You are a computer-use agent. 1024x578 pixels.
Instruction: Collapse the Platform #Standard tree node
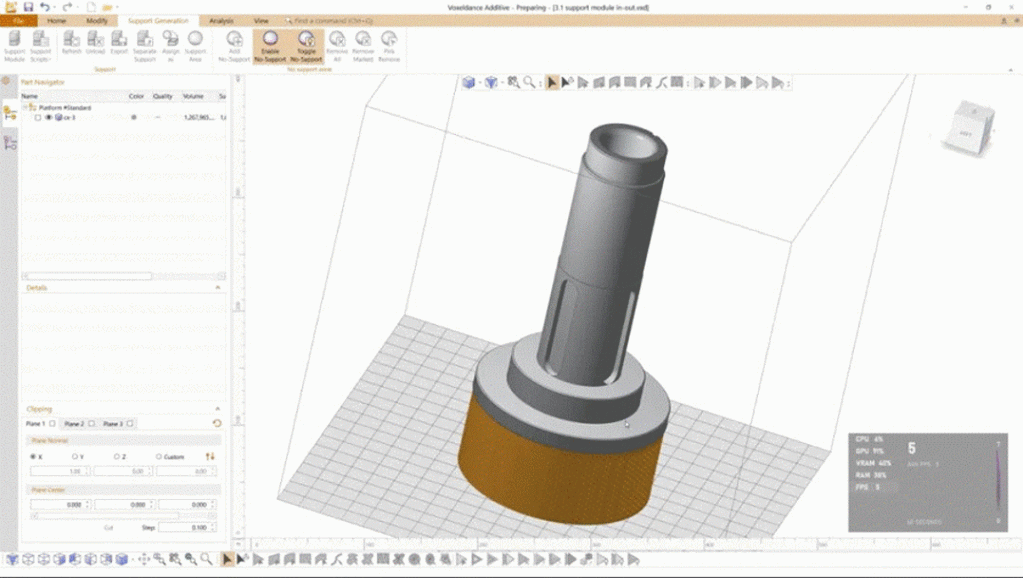[26, 107]
